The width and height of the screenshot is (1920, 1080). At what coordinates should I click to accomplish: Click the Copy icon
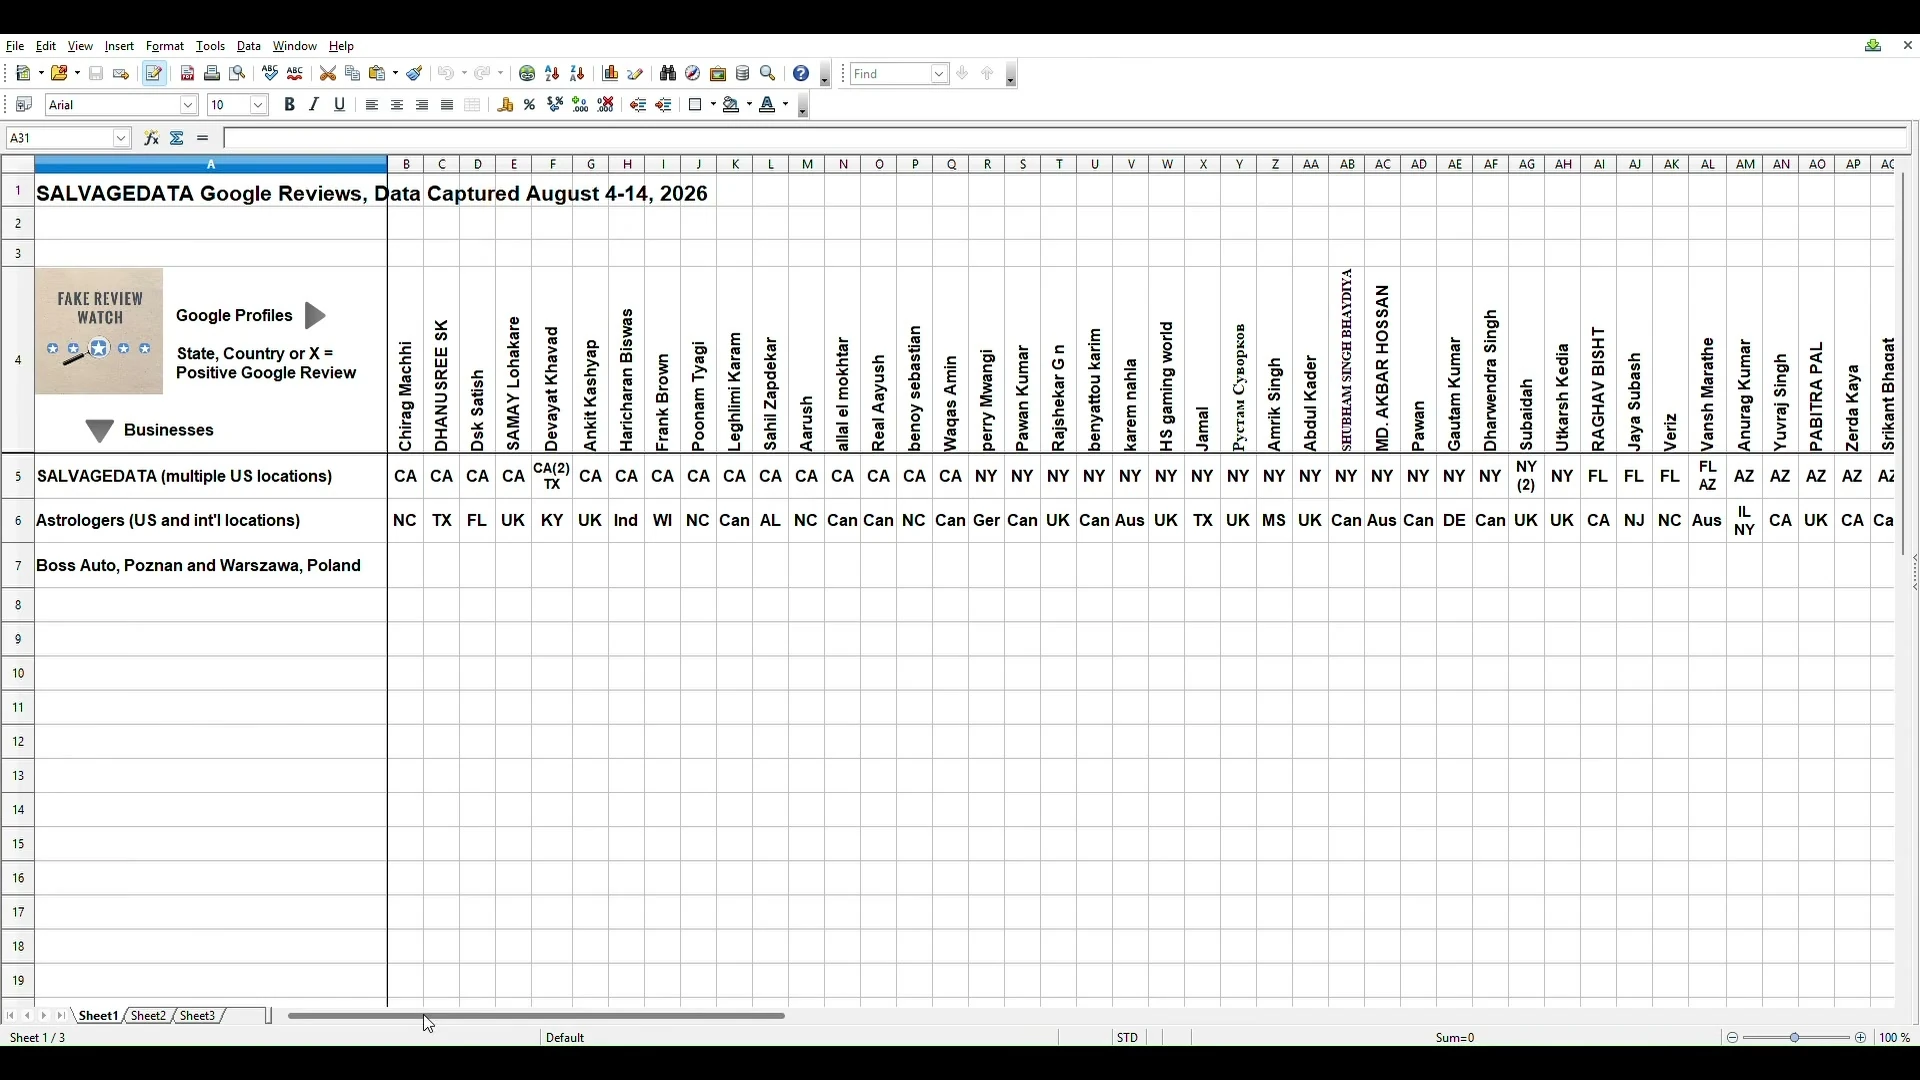[x=353, y=74]
